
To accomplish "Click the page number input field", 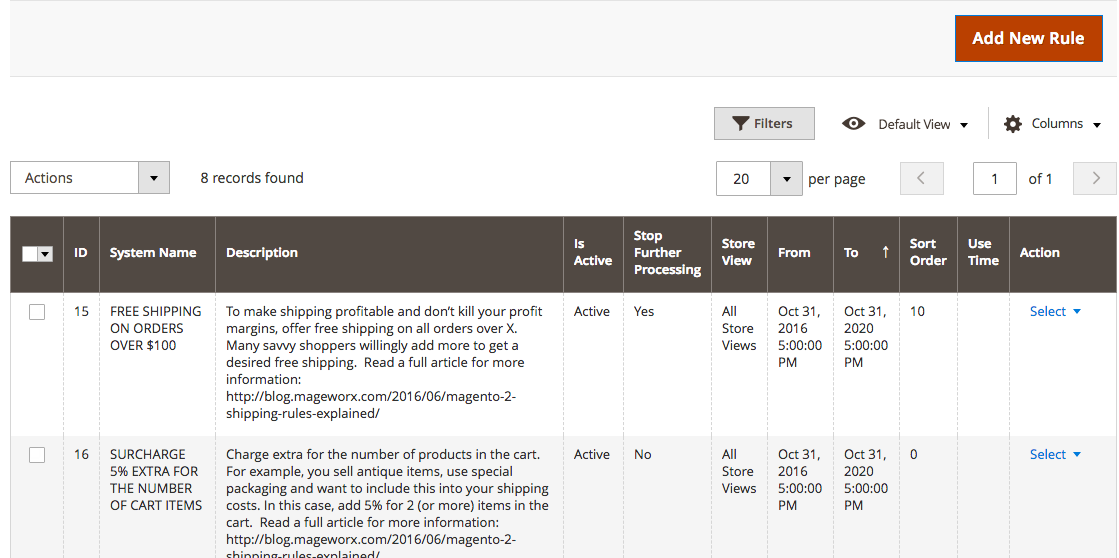I will pos(994,179).
